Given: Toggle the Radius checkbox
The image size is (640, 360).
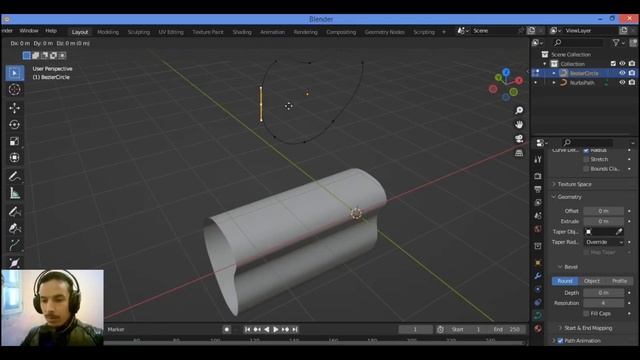Looking at the screenshot, I should pos(587,150).
